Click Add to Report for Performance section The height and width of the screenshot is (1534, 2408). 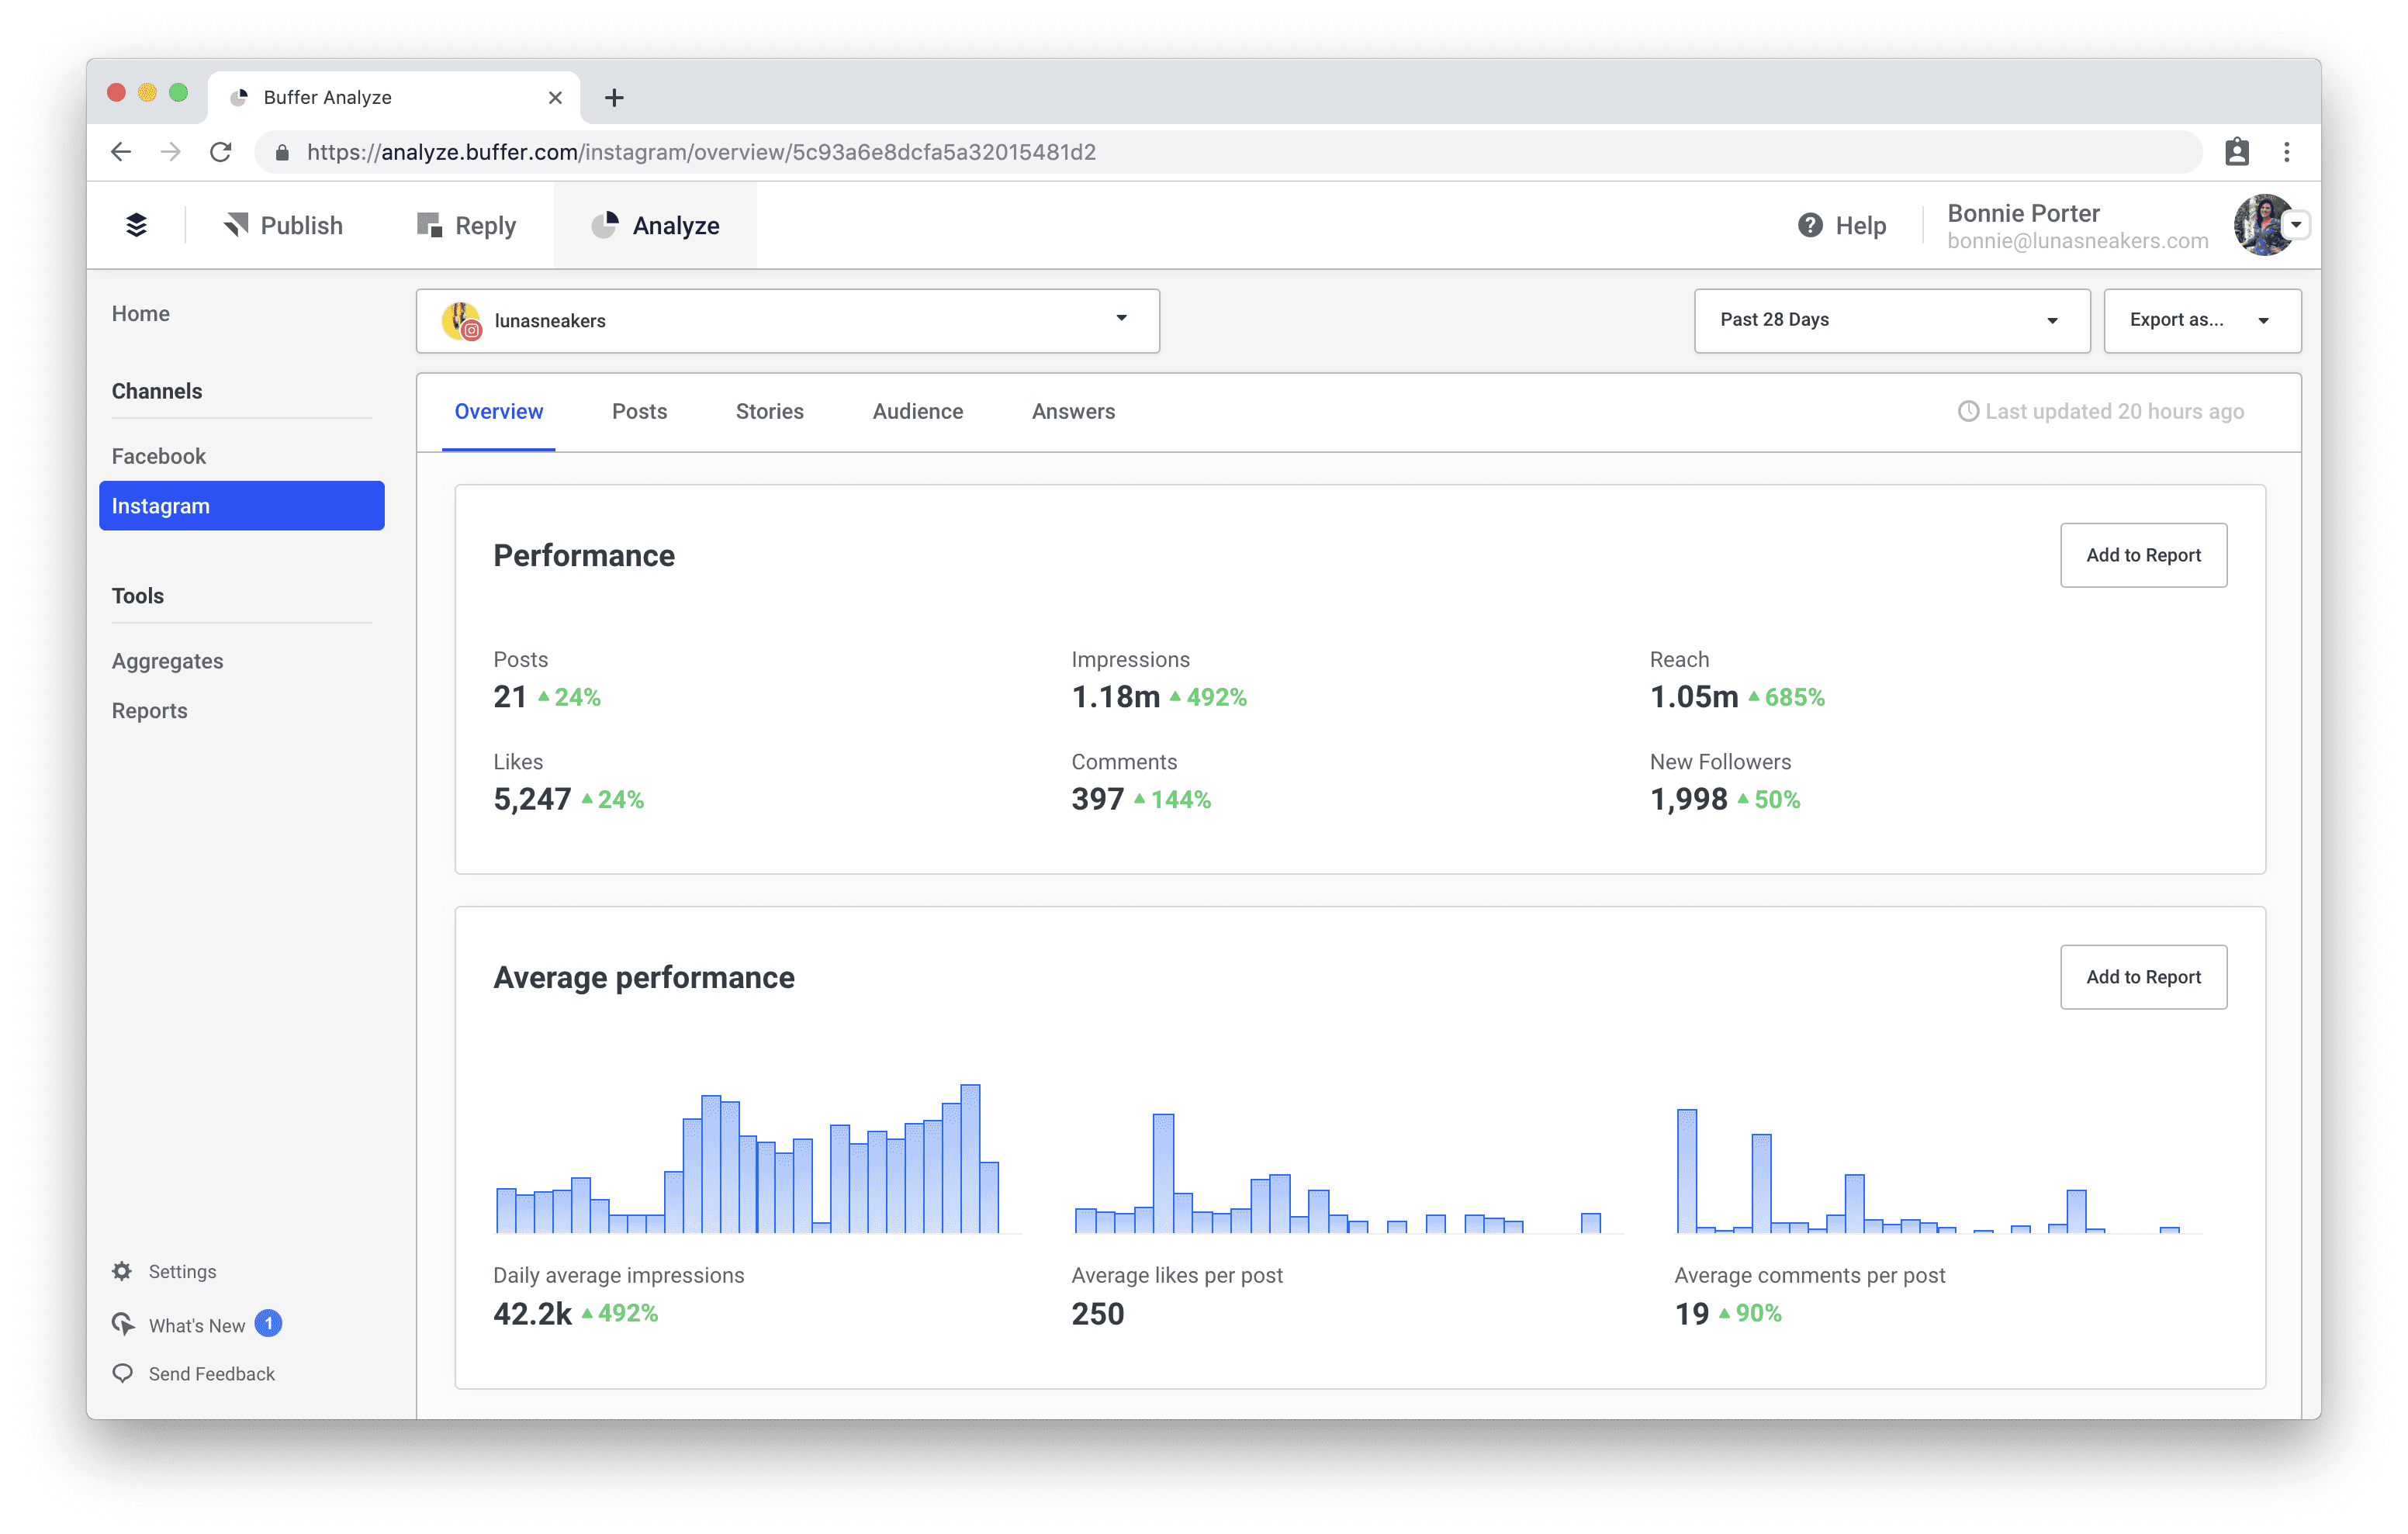[2141, 555]
